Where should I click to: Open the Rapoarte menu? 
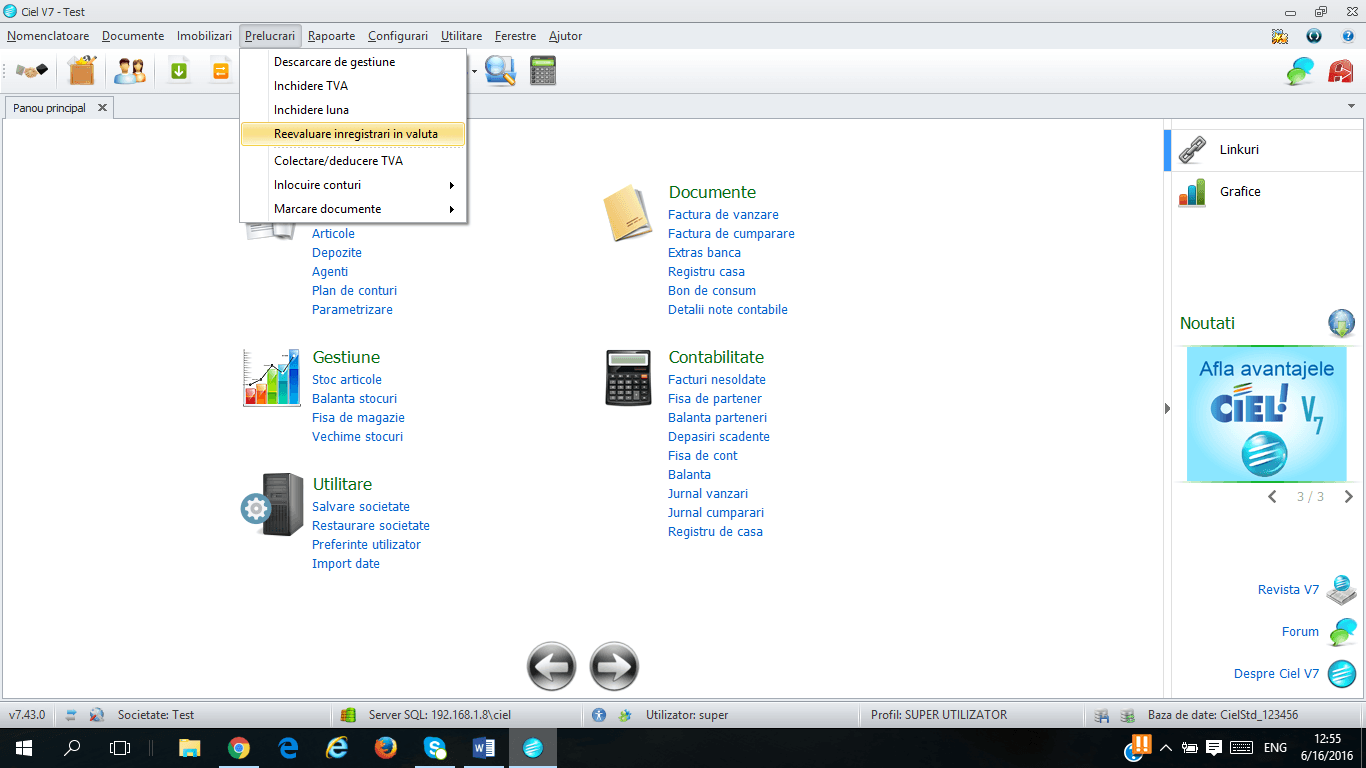click(x=331, y=36)
